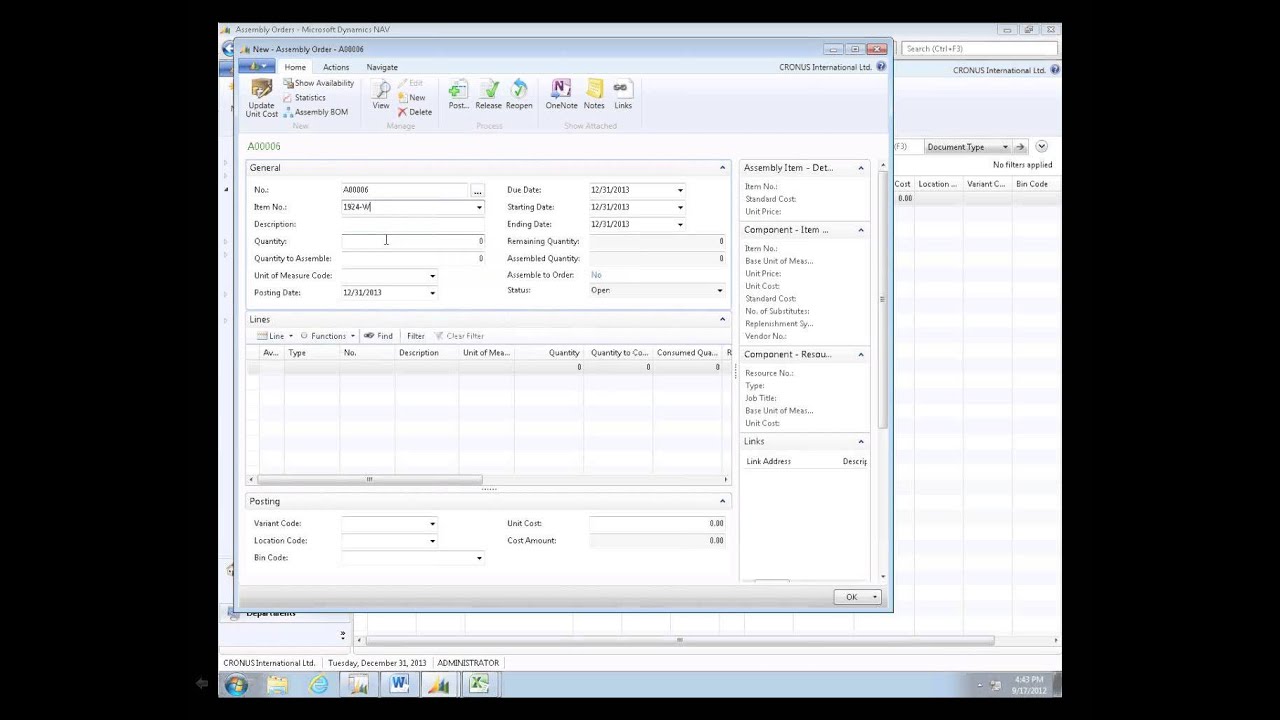This screenshot has width=1280, height=720.
Task: Click into the Quantity input field
Action: [x=413, y=241]
